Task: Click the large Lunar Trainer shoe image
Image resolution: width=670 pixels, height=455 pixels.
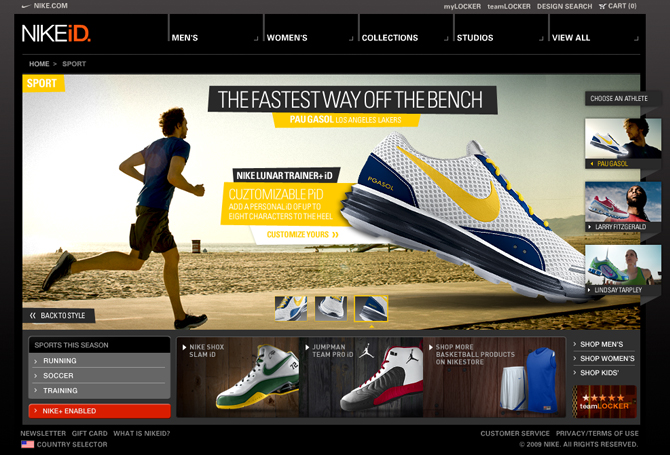Action: click(466, 218)
